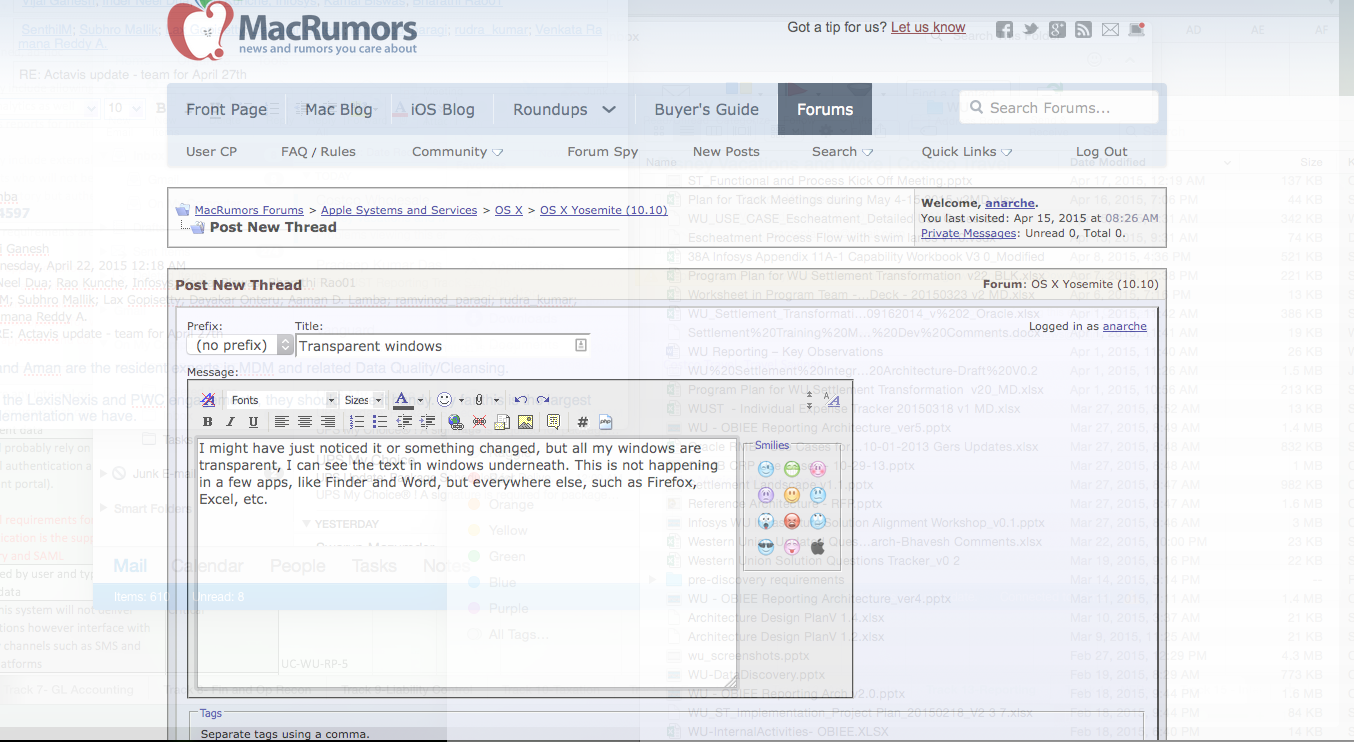Open the Private Messages link
Image resolution: width=1354 pixels, height=742 pixels.
point(968,233)
